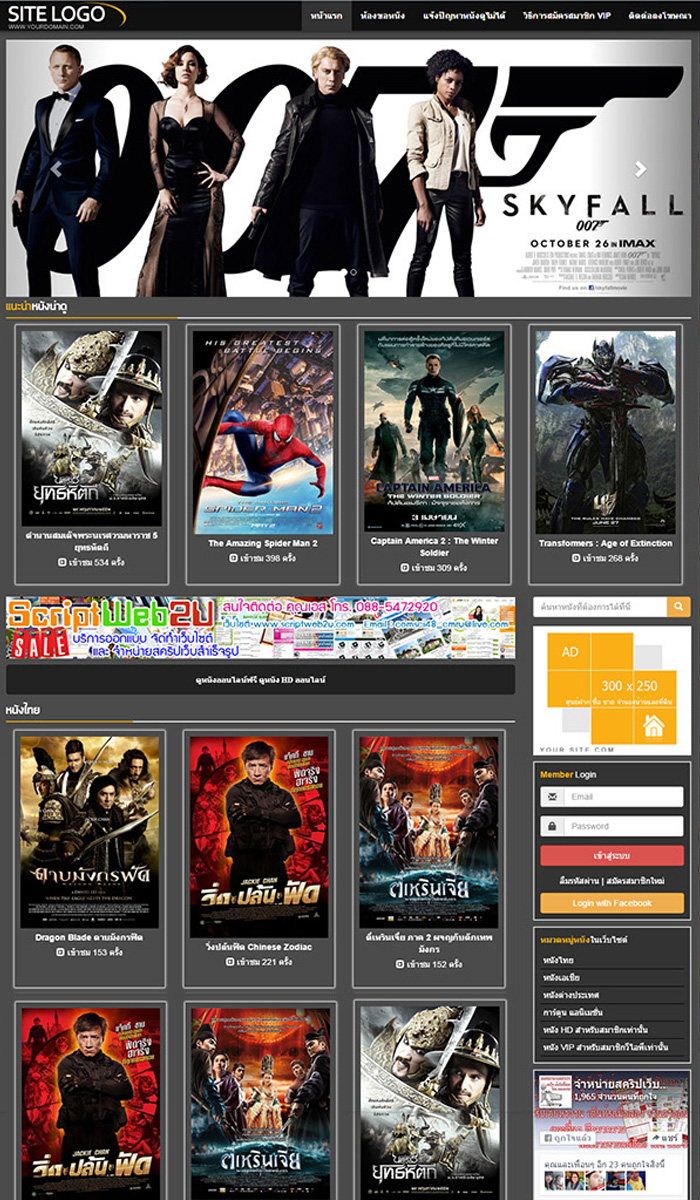Open the หน้าแรก menu item
The width and height of the screenshot is (700, 1200).
click(x=326, y=16)
